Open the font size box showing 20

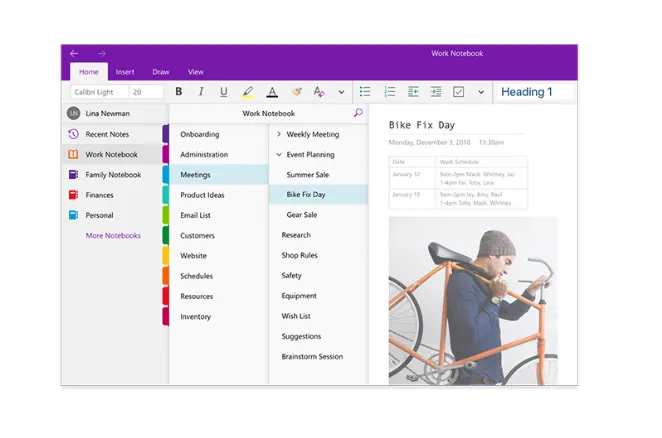point(146,92)
